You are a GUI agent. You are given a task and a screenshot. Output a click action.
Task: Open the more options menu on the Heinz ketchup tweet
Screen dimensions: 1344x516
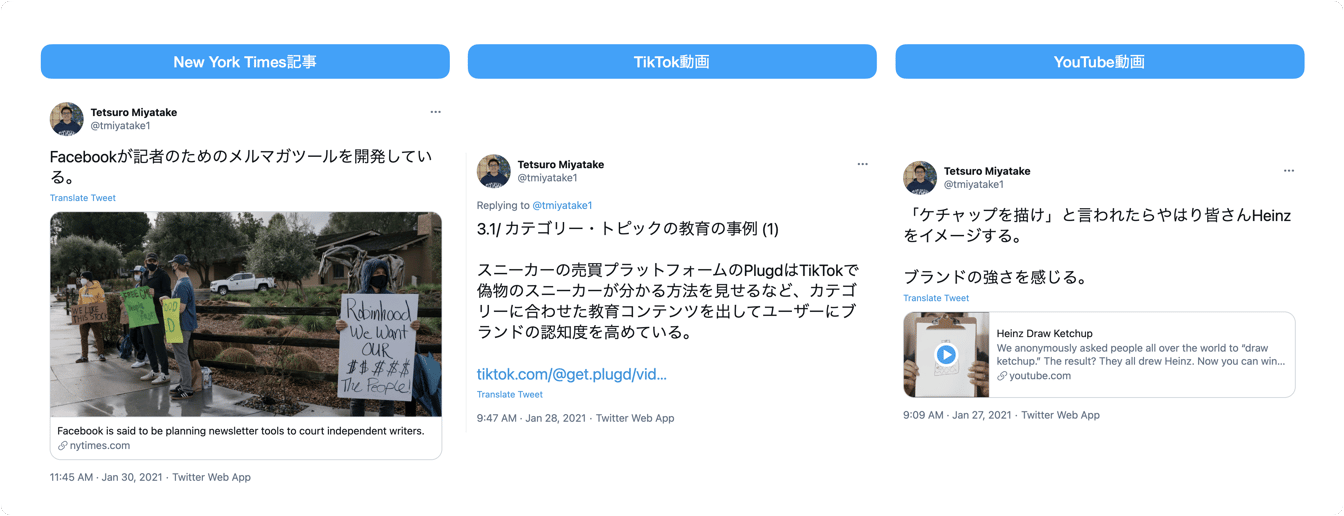(x=1289, y=171)
